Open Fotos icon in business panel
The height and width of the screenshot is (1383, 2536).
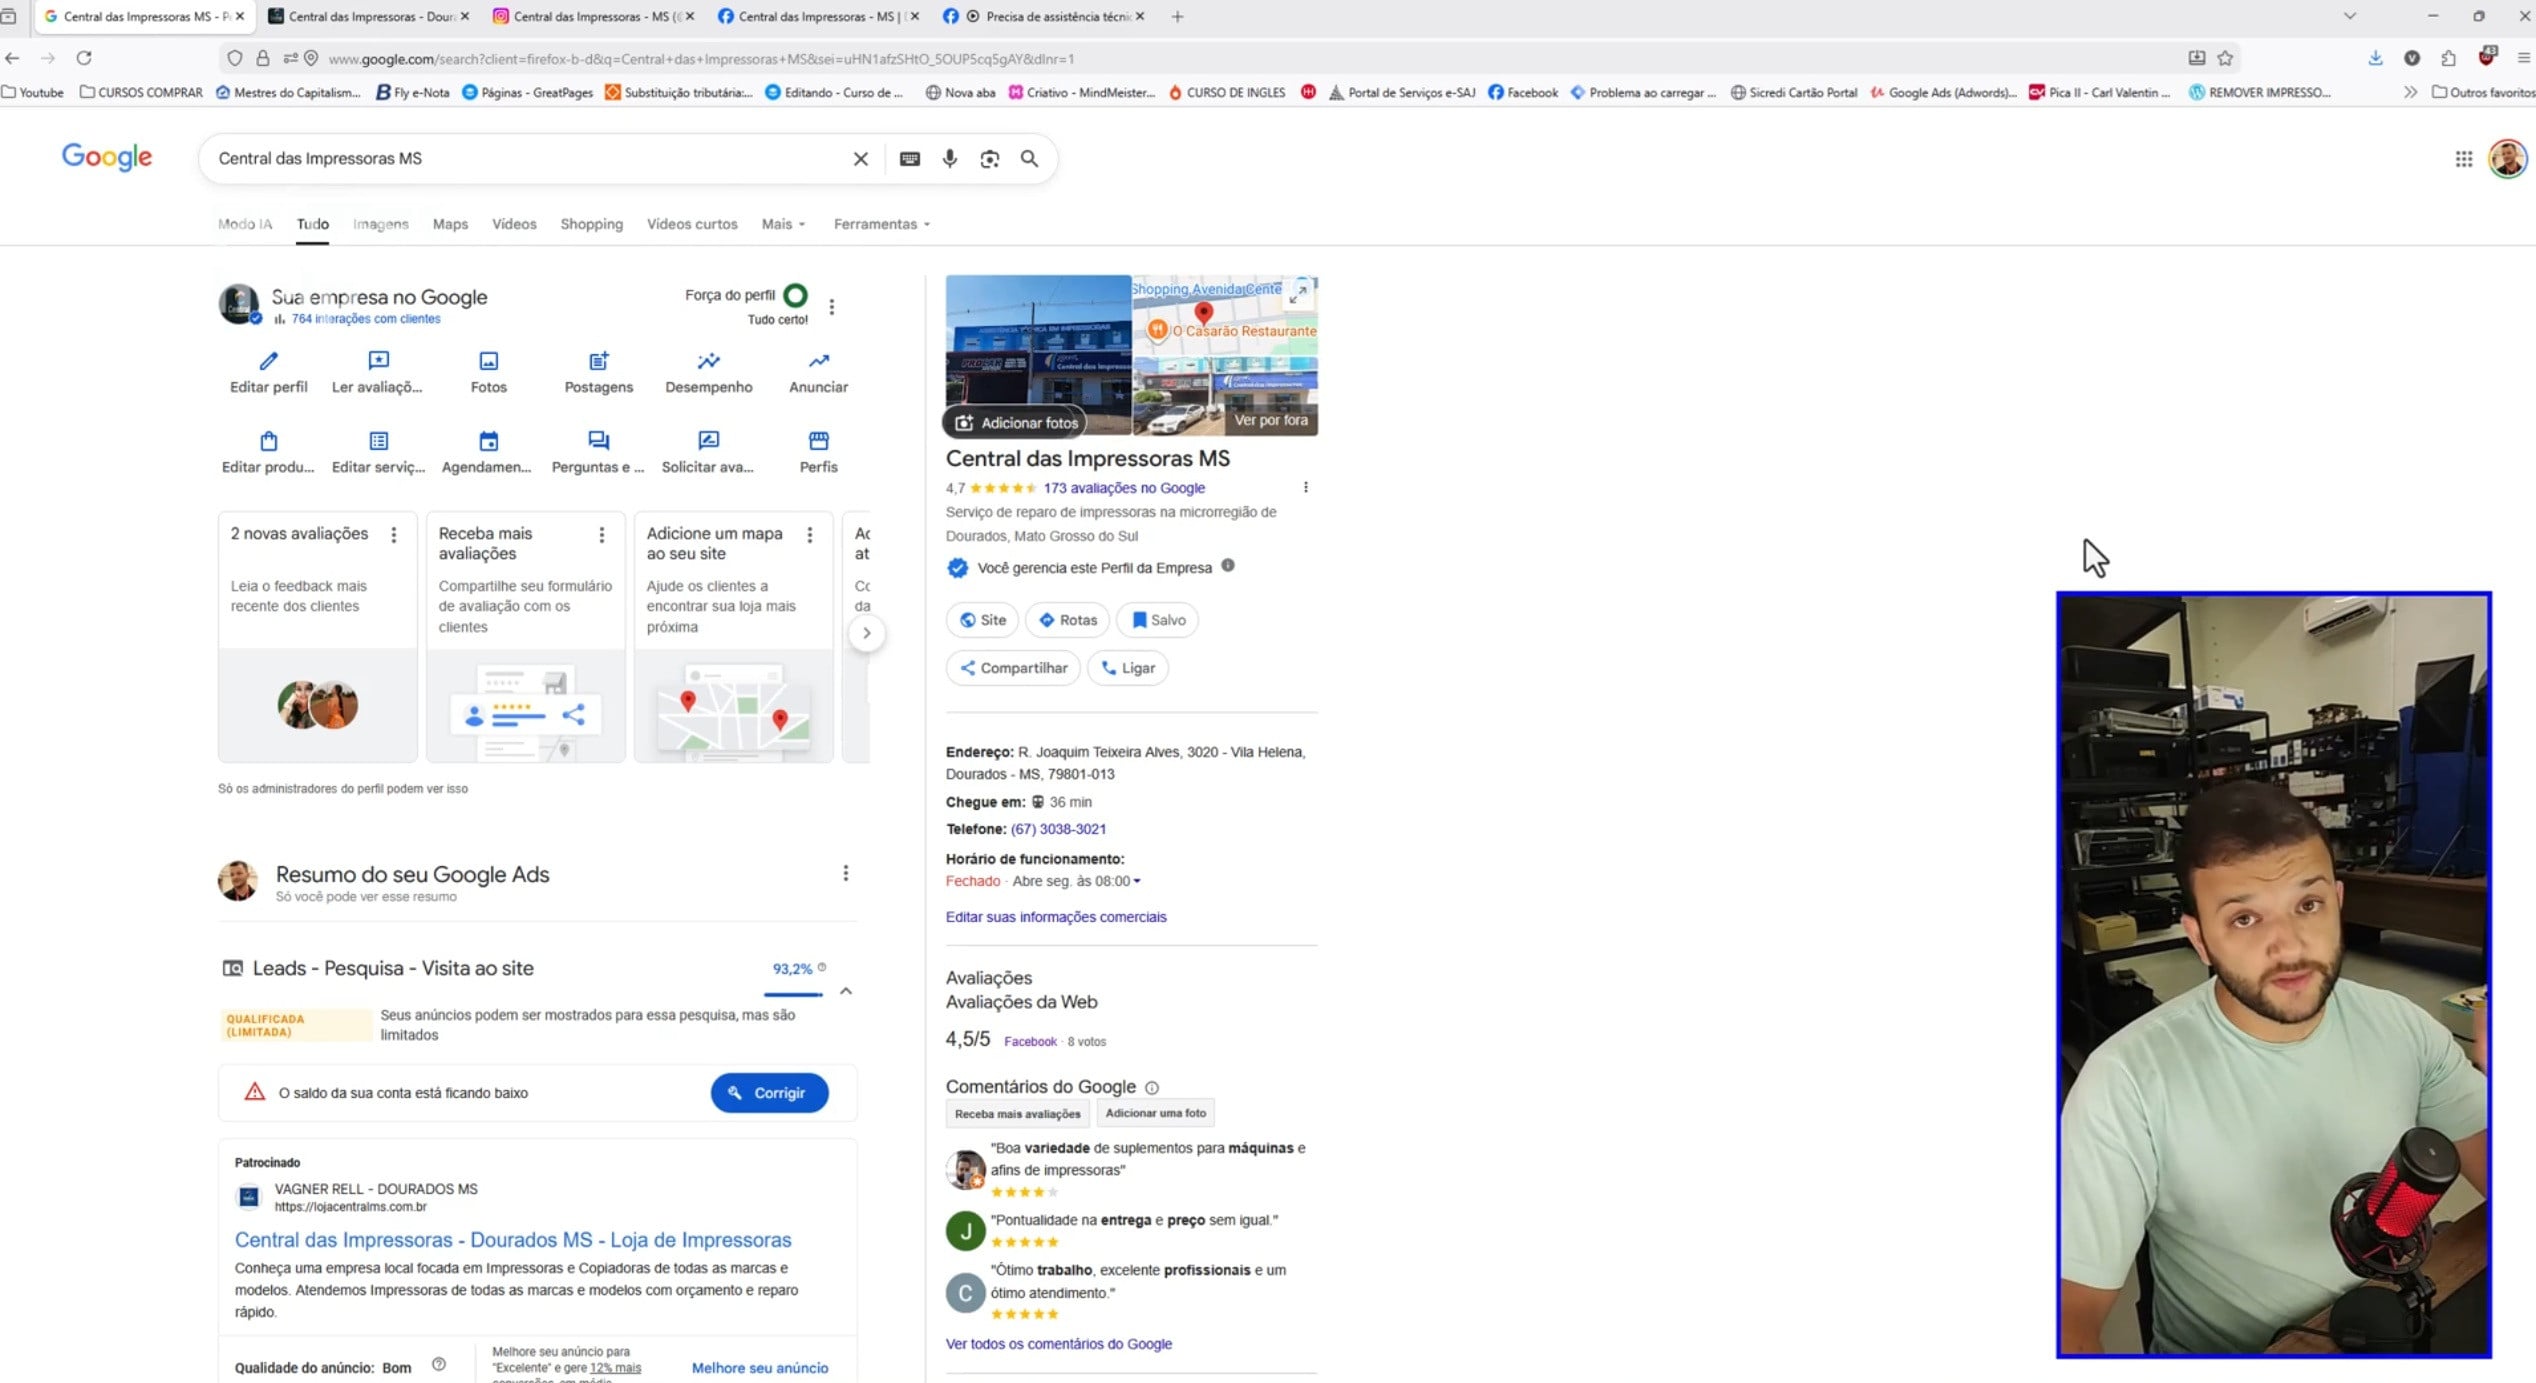tap(488, 361)
